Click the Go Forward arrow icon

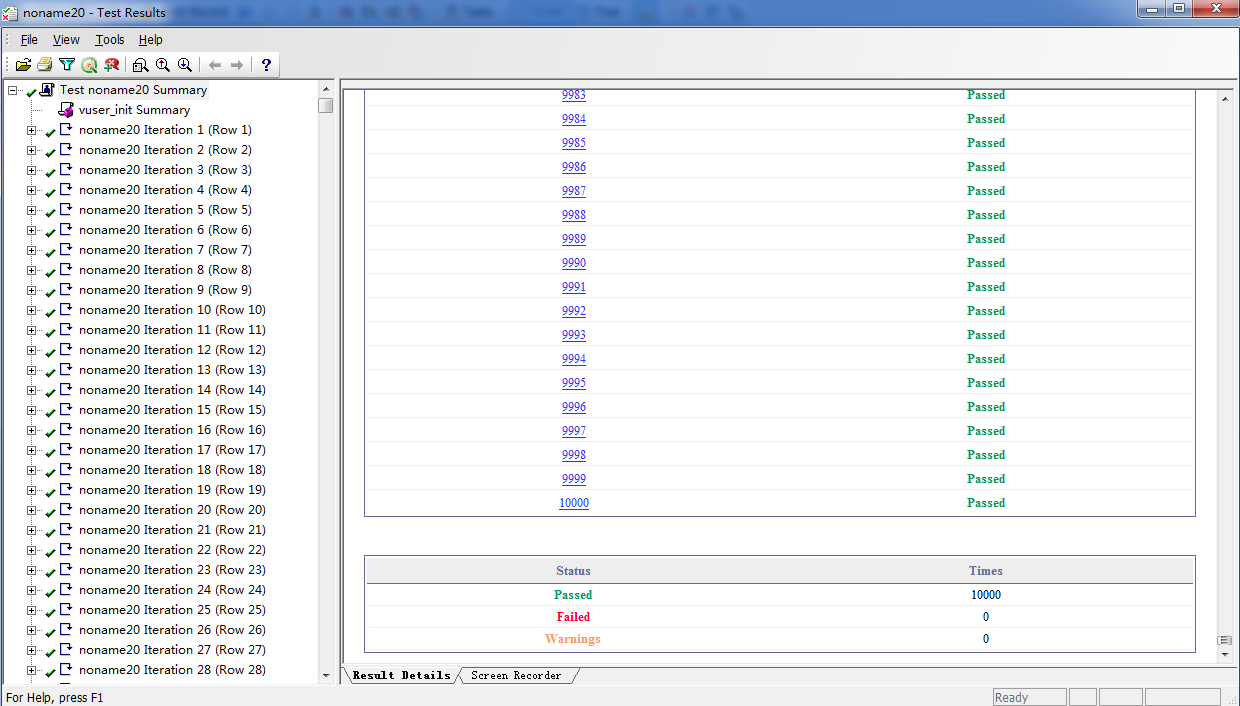point(237,65)
